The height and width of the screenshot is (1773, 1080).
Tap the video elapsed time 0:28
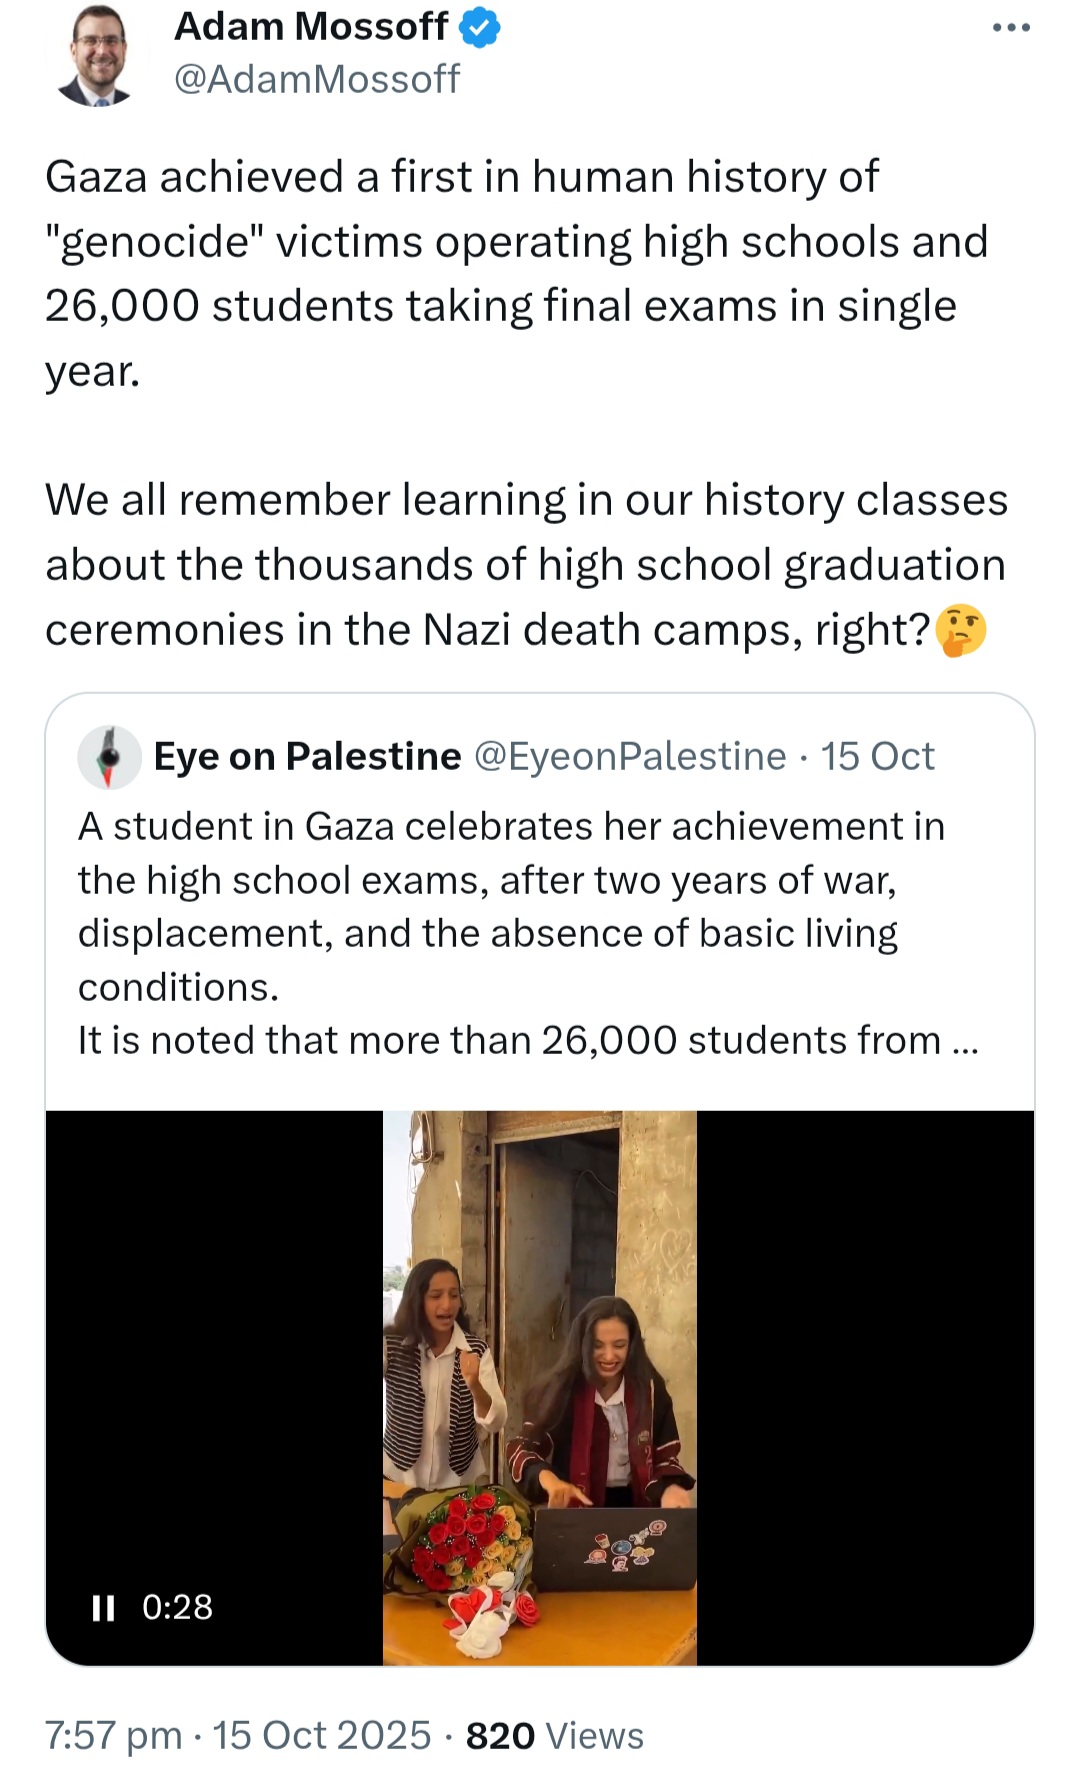pos(177,1607)
